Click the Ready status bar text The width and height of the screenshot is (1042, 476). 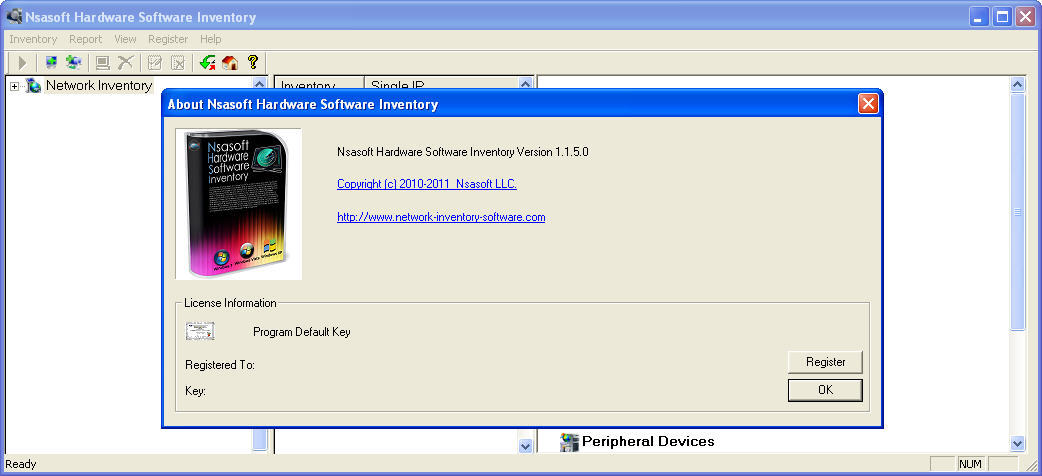coord(21,464)
